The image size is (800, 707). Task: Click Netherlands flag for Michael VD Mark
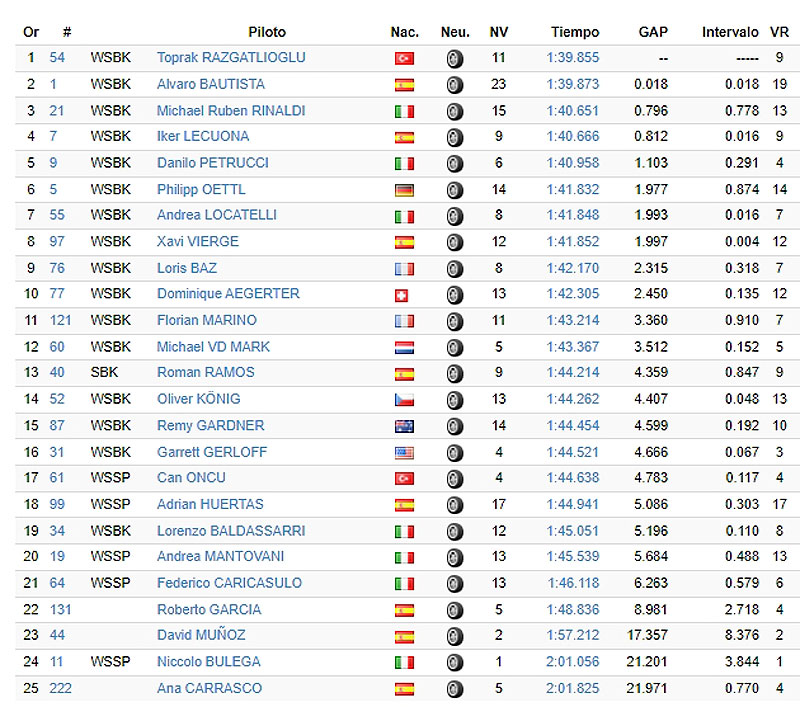[x=404, y=349]
